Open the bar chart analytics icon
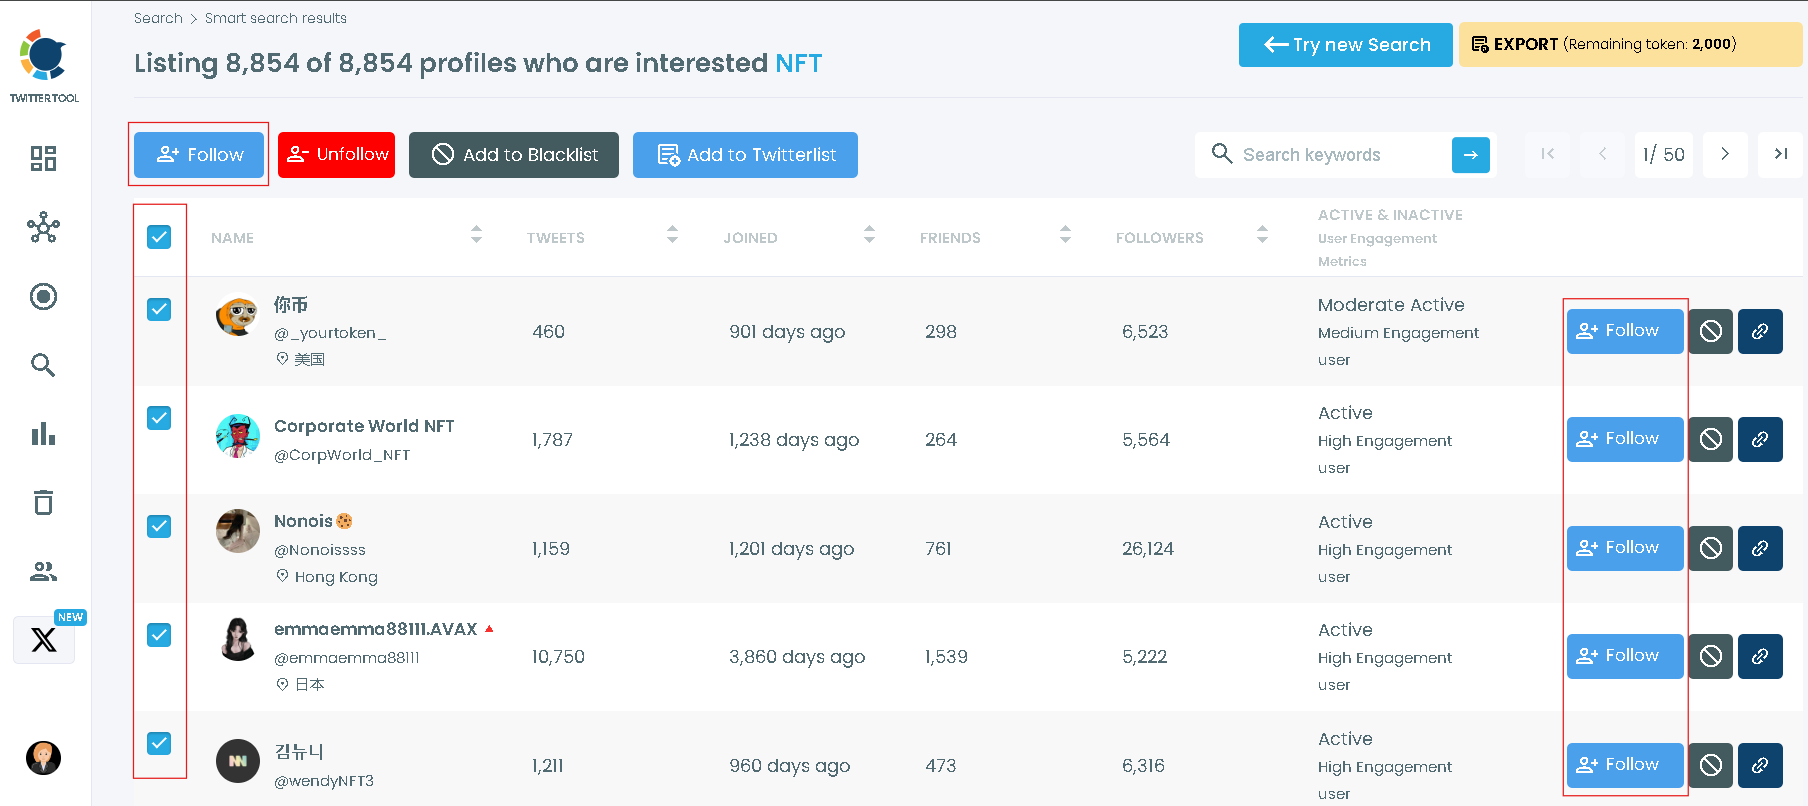This screenshot has height=806, width=1808. [43, 434]
